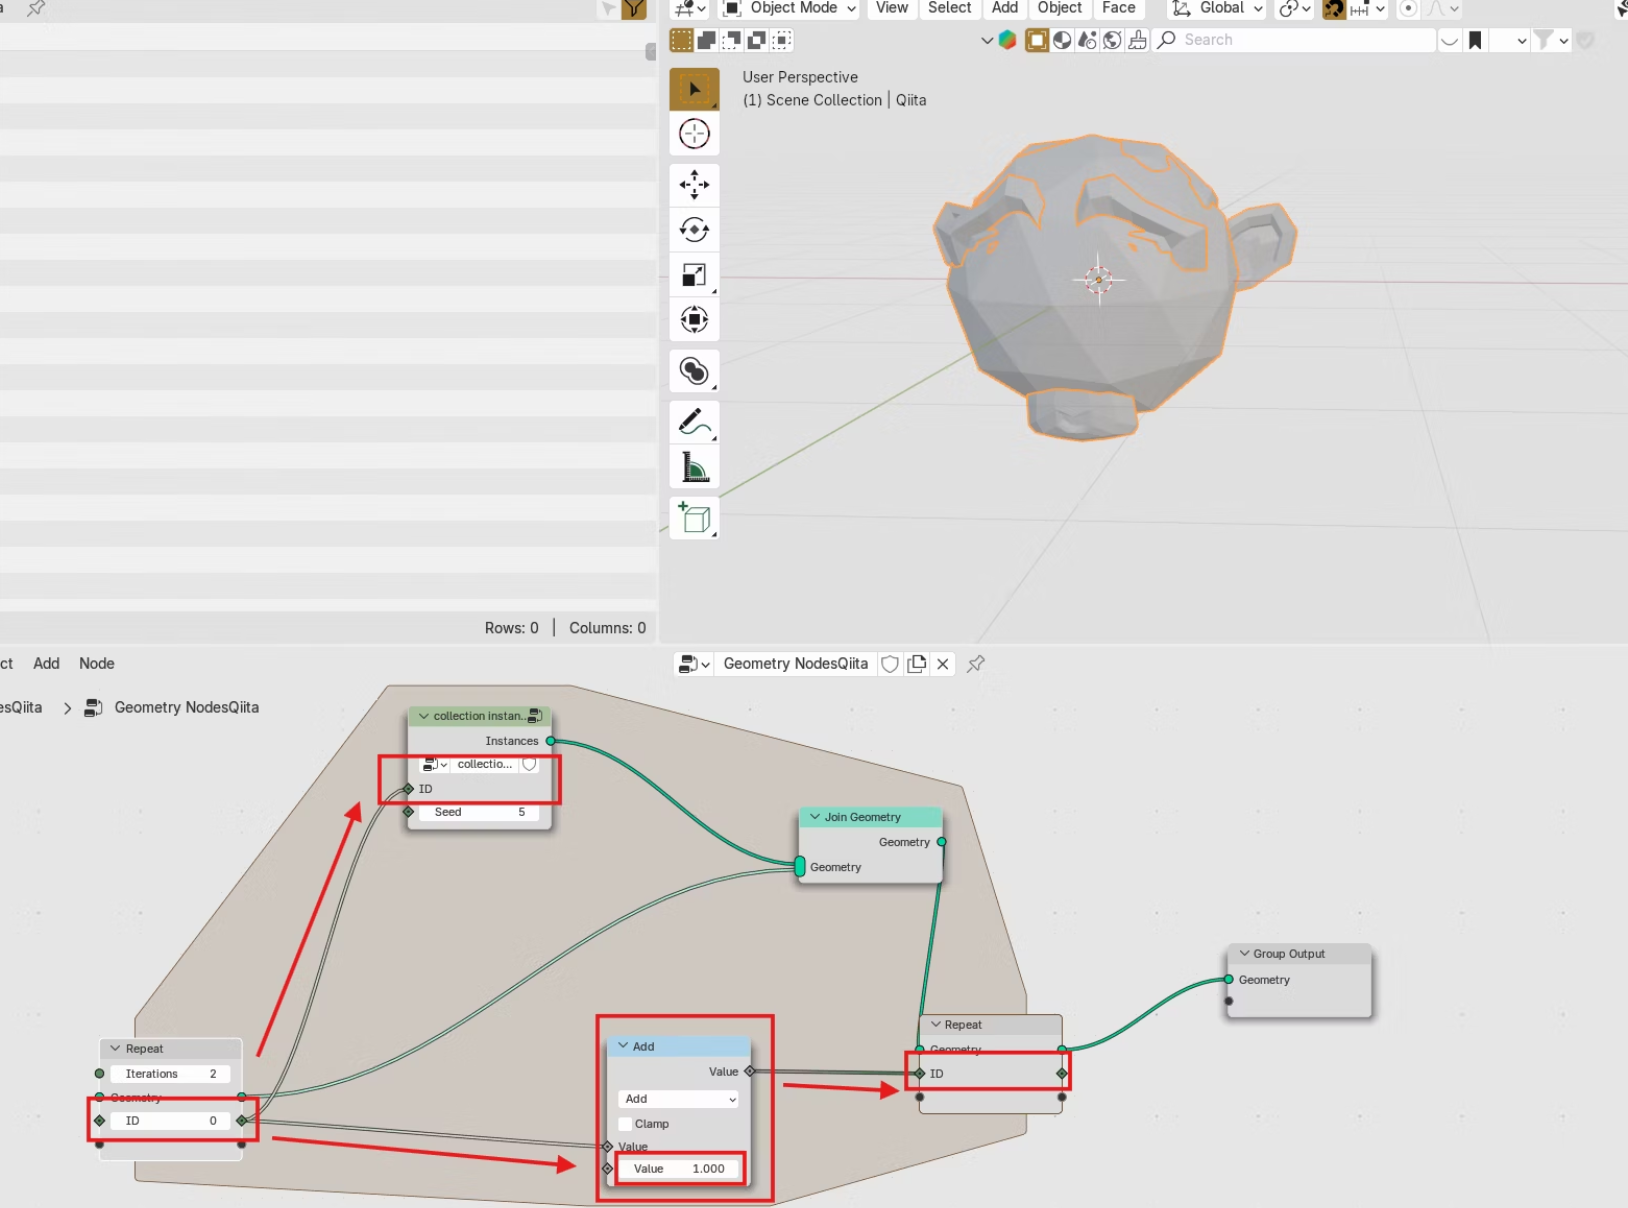Activate the Transform tool
Viewport: 1628px width, 1208px height.
click(694, 320)
